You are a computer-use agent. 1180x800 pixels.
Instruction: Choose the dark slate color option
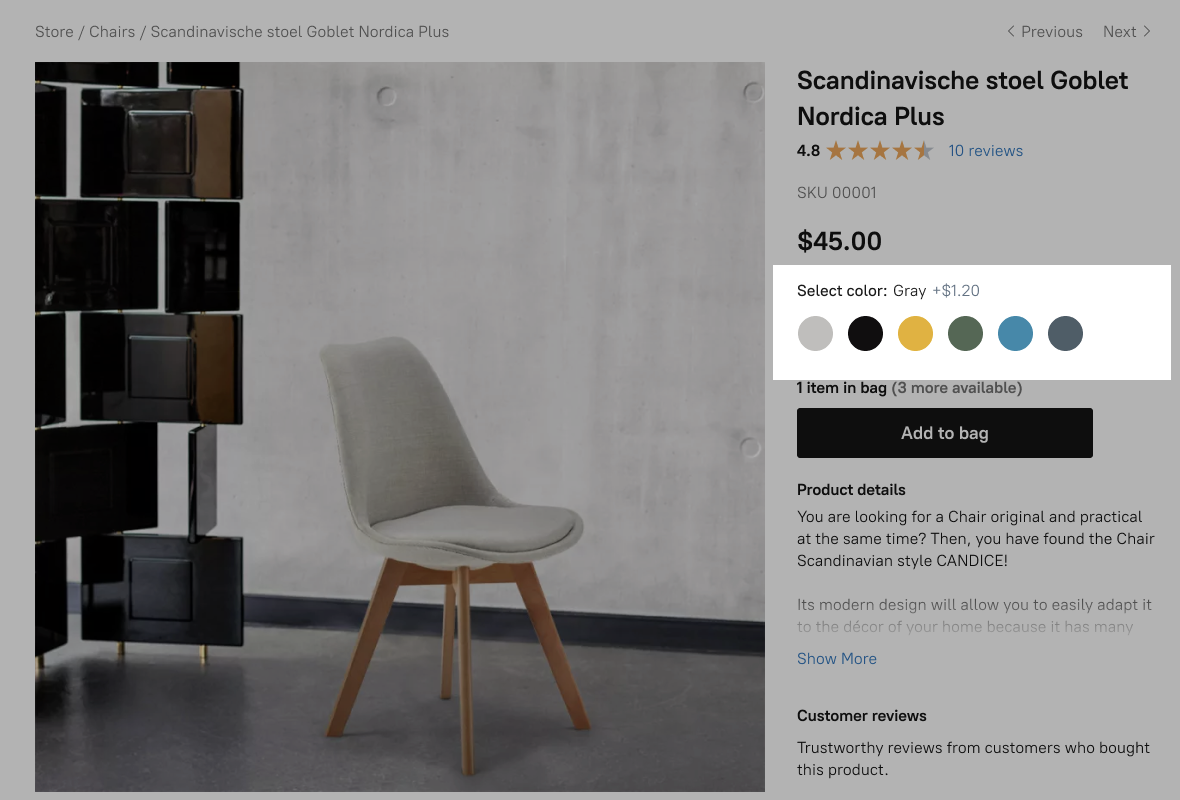(x=1065, y=333)
